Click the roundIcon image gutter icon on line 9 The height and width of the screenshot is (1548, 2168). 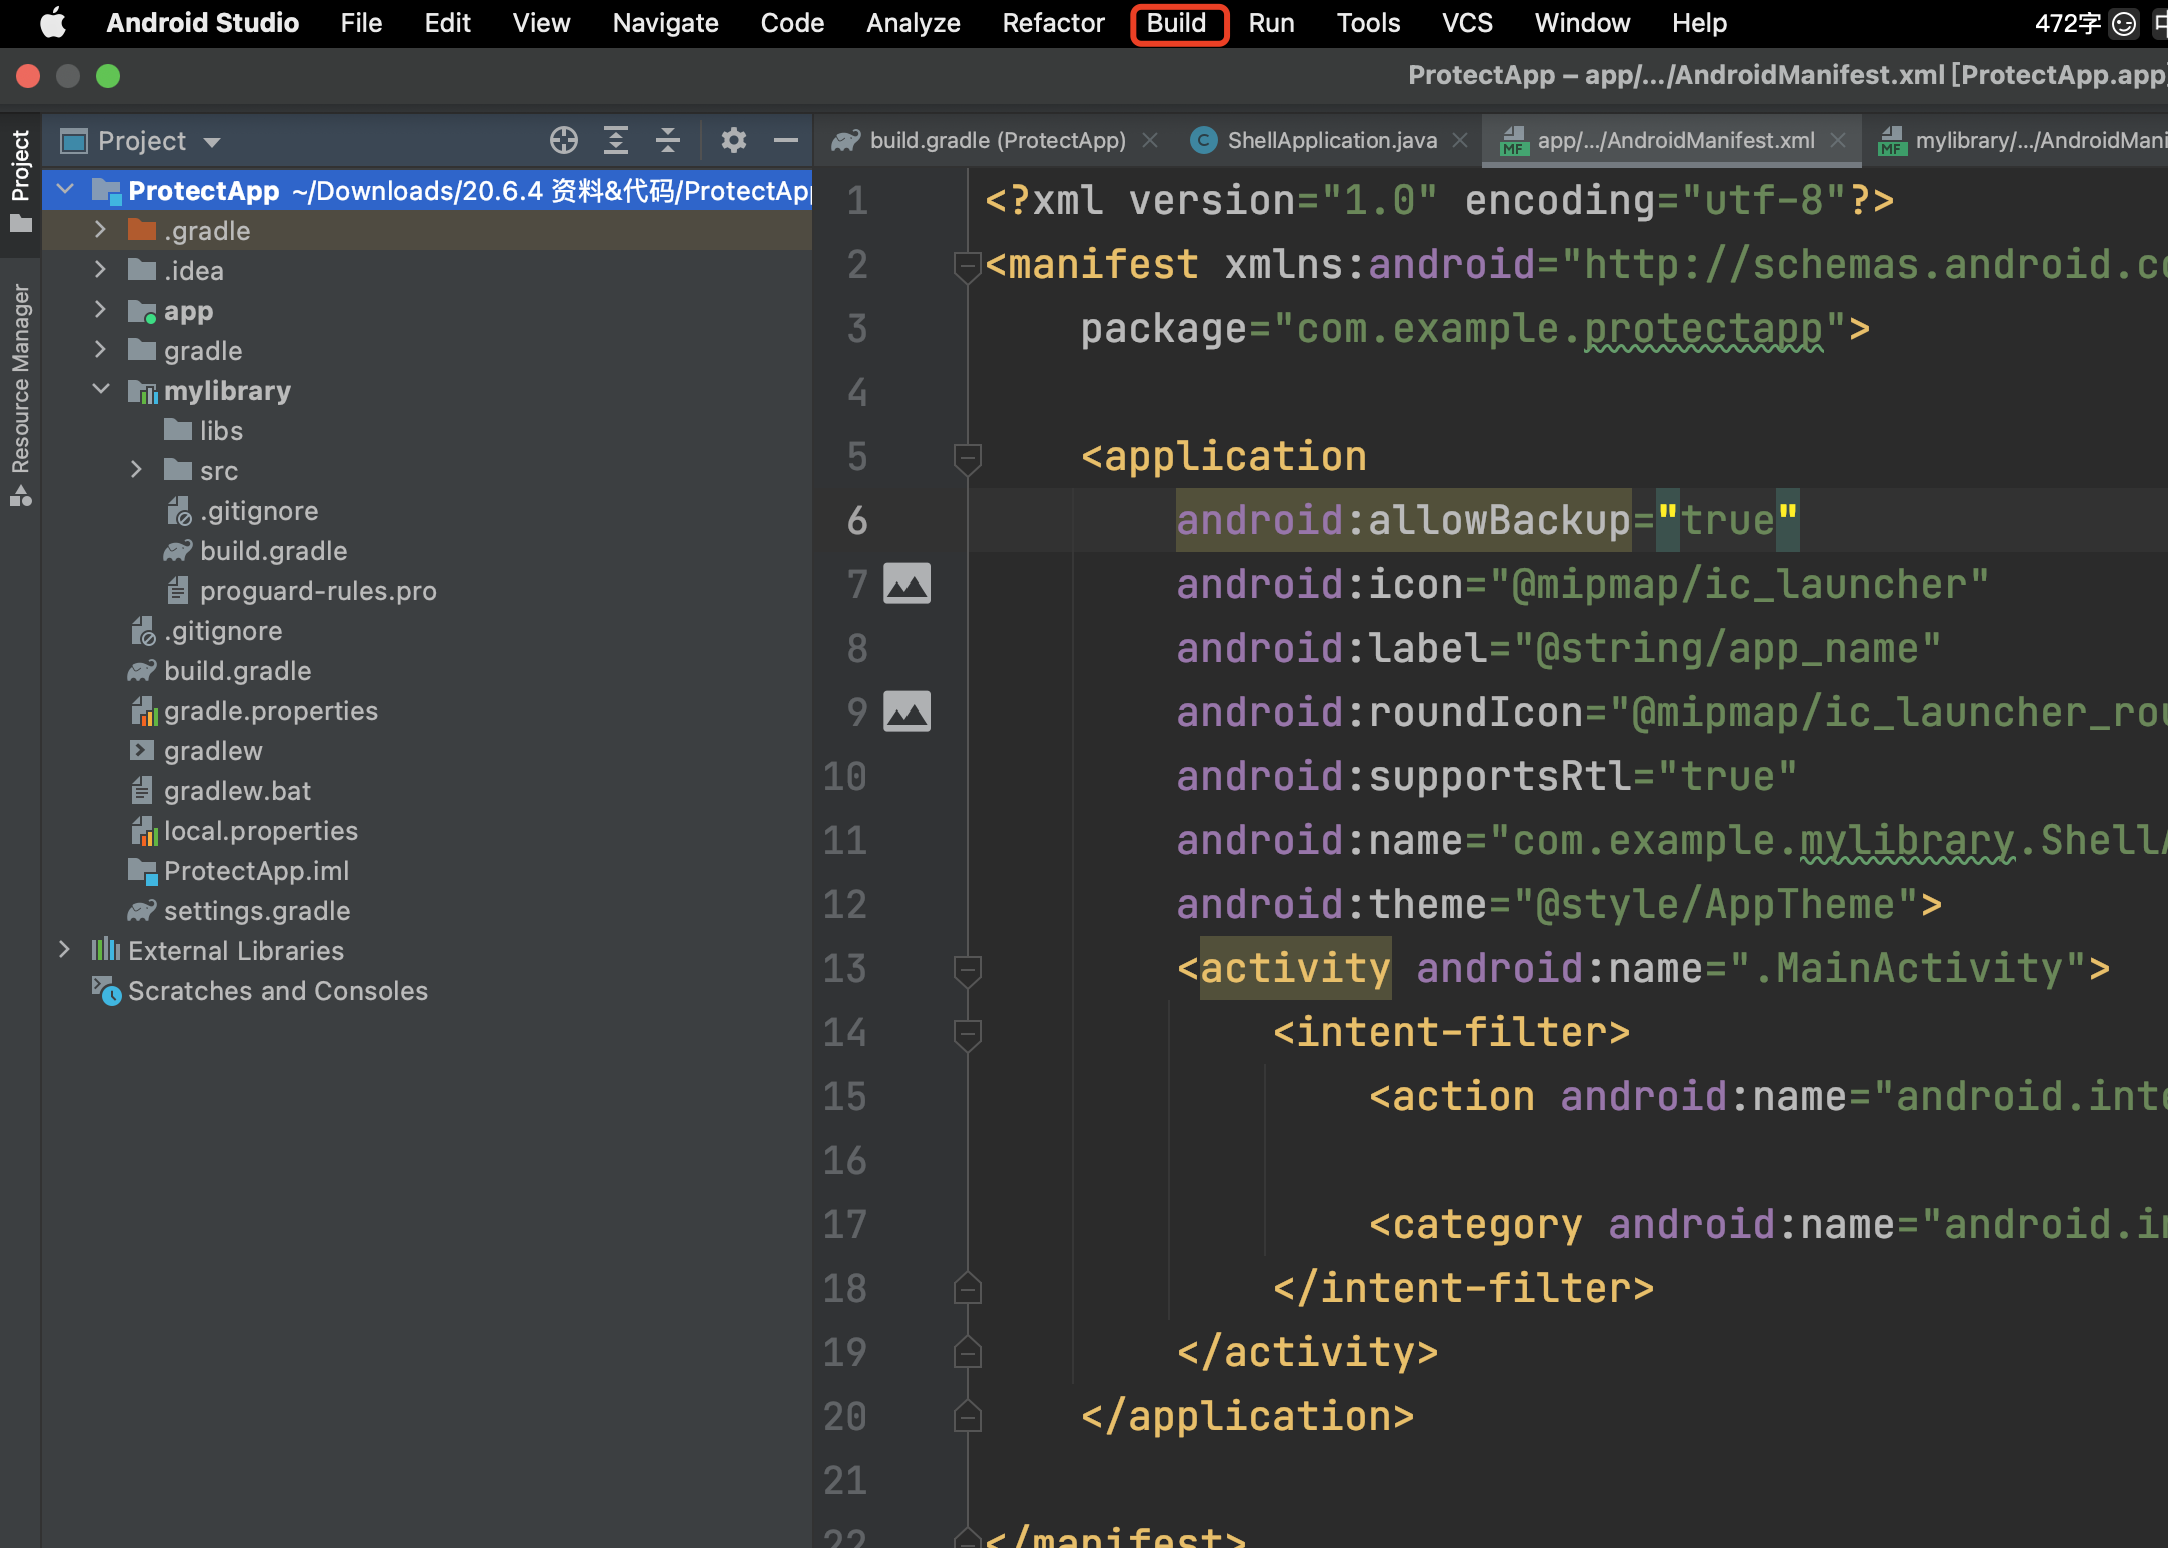pos(906,712)
